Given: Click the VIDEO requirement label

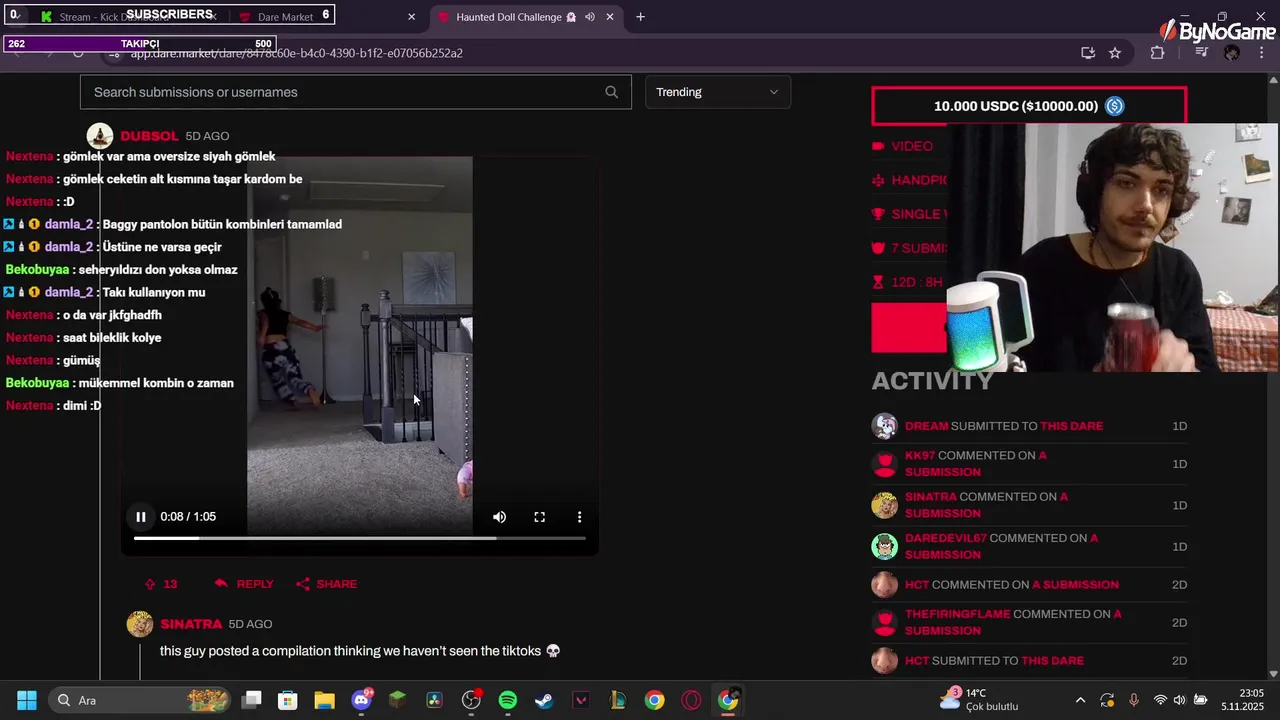Looking at the screenshot, I should (912, 146).
